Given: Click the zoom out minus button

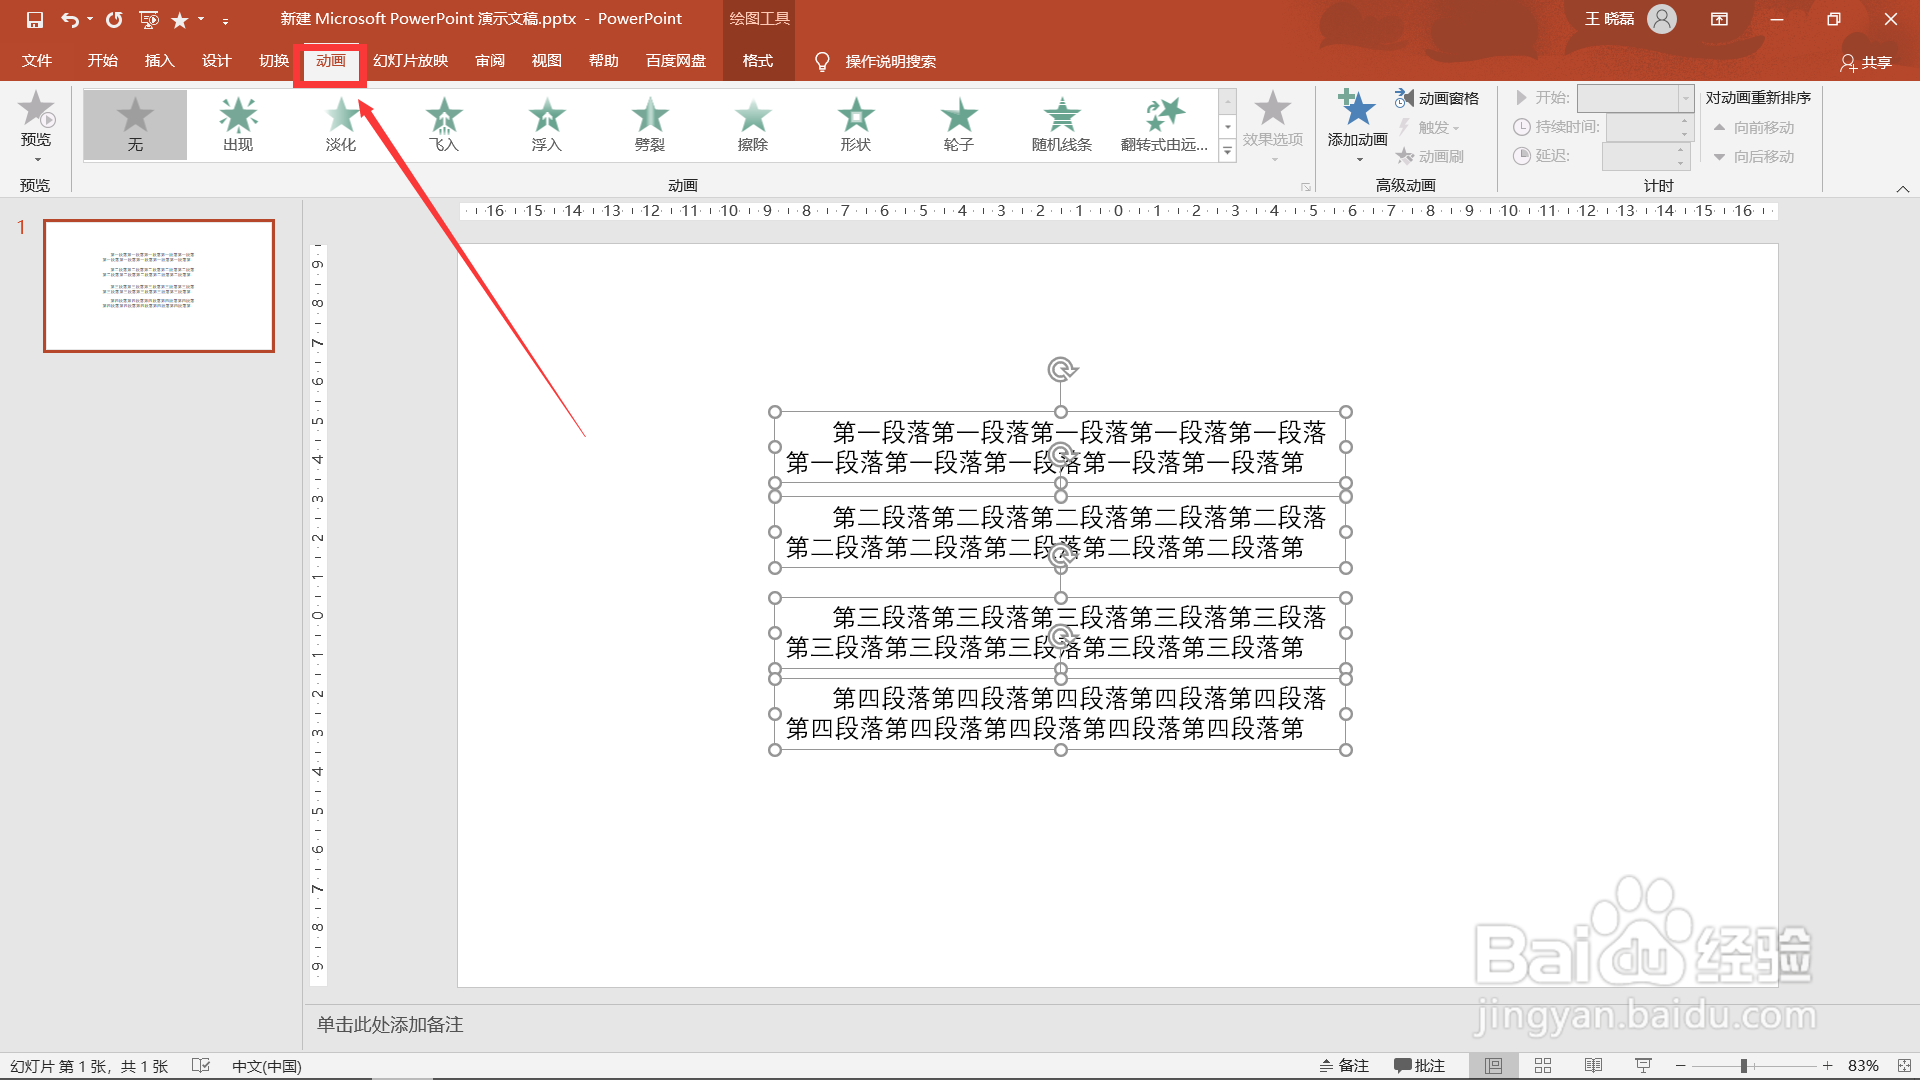Looking at the screenshot, I should [x=1681, y=1066].
